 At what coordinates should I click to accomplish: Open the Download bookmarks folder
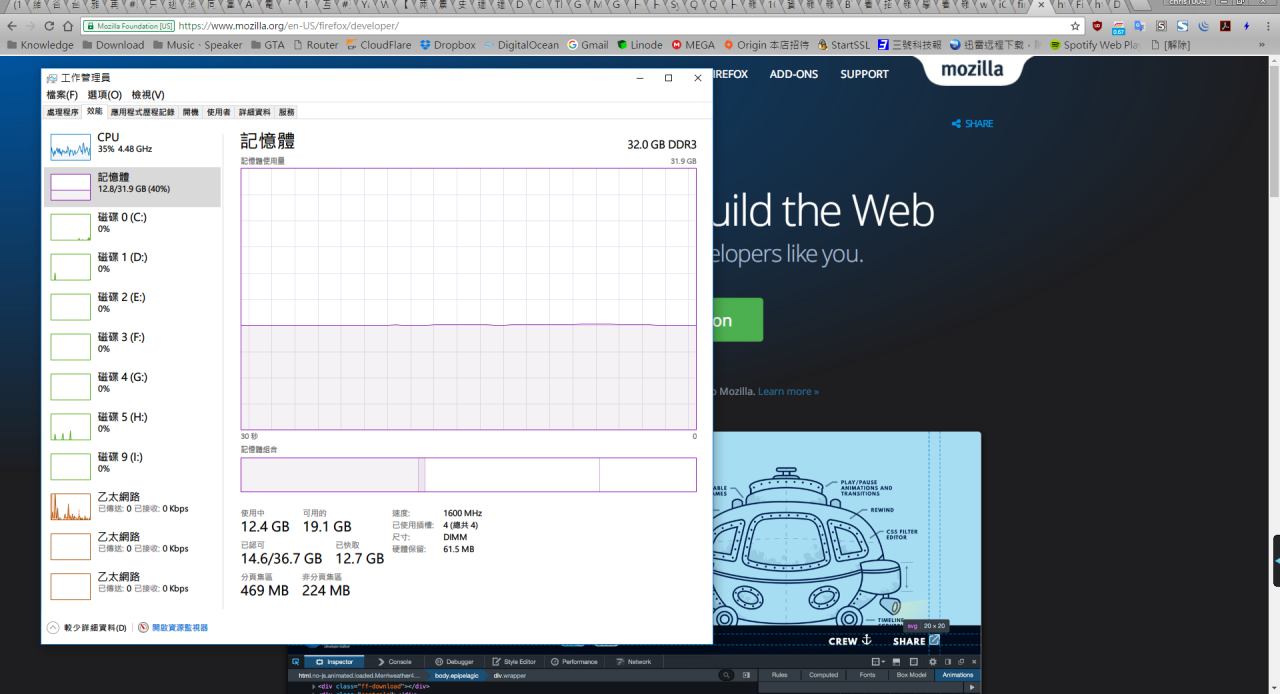click(113, 45)
